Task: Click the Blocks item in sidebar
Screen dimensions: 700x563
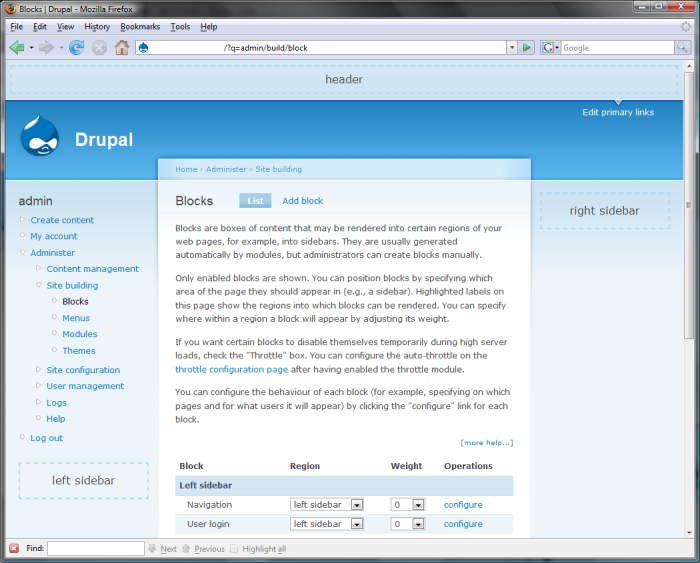Action: [x=75, y=301]
